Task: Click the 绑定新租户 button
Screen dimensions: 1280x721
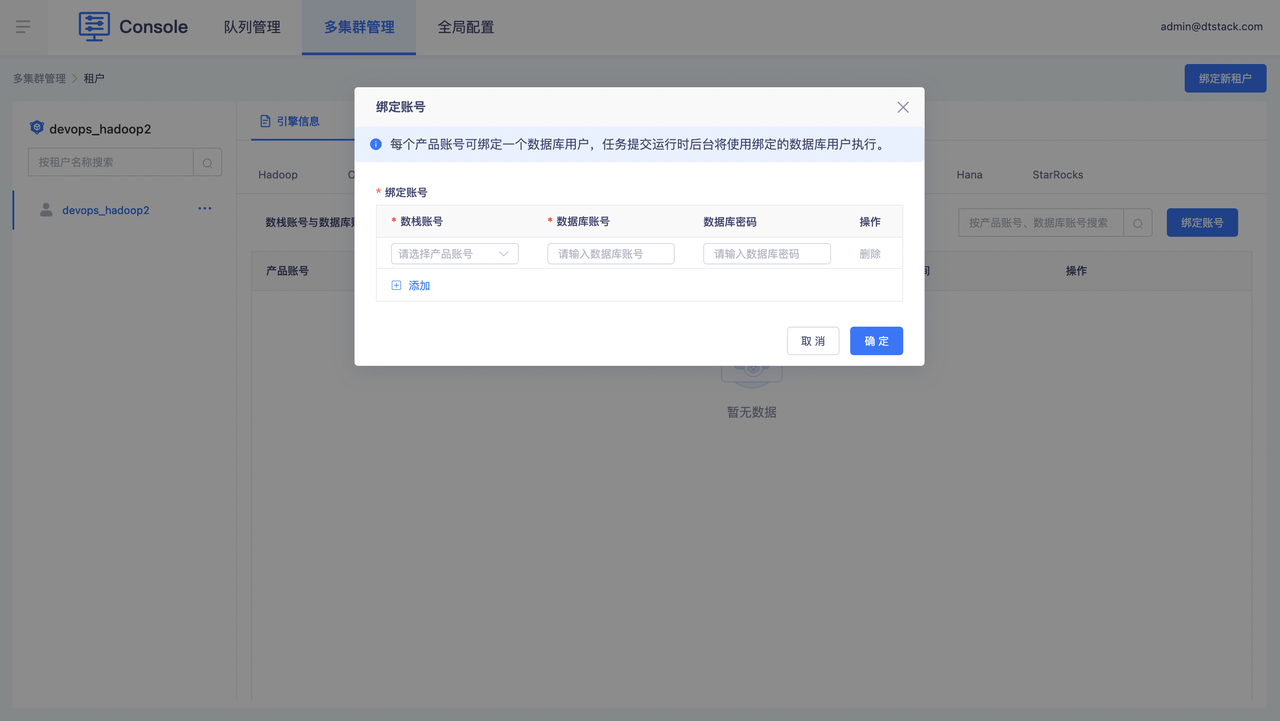Action: [x=1225, y=78]
